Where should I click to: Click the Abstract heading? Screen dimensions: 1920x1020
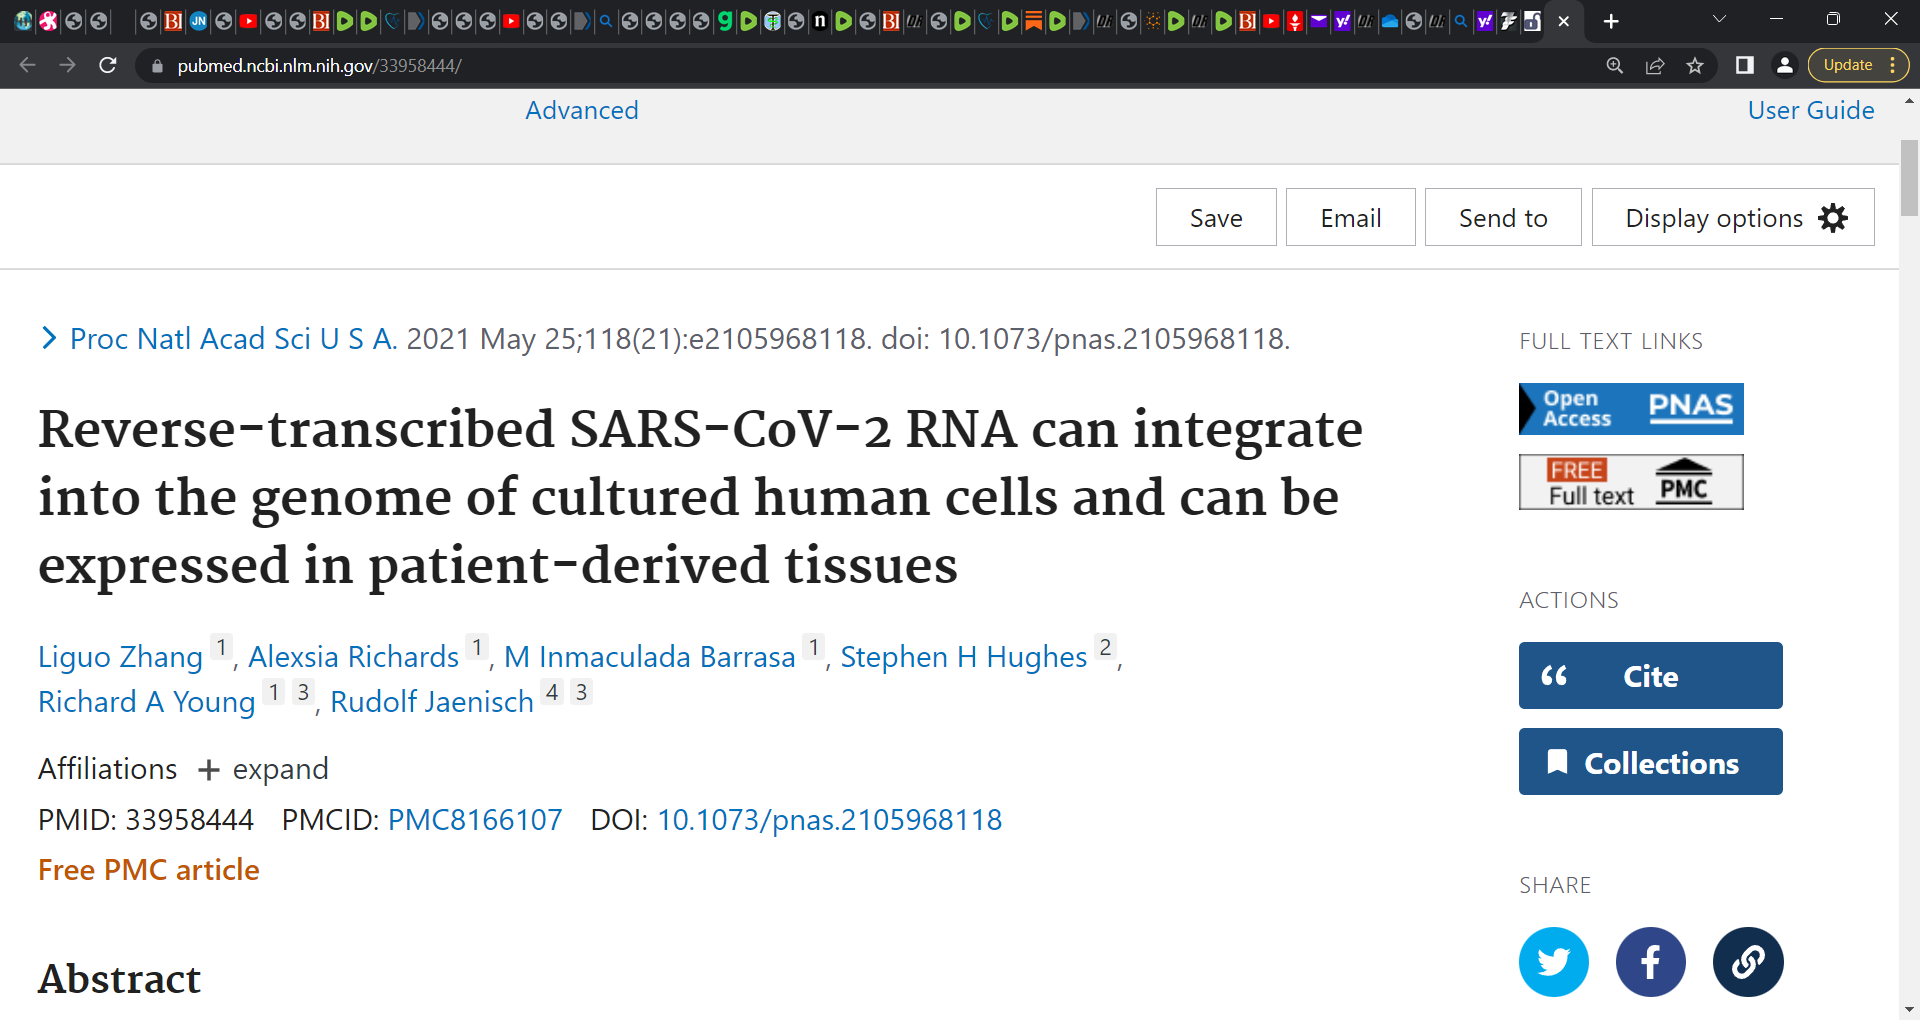119,979
